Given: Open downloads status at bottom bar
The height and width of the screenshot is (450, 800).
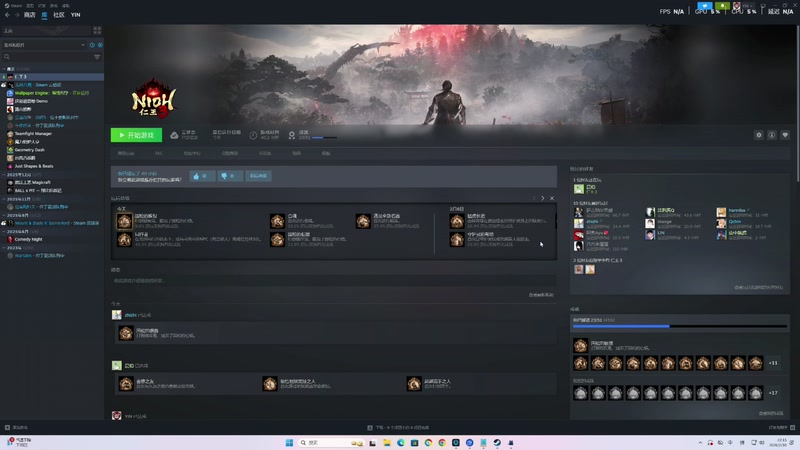Looking at the screenshot, I should [x=398, y=428].
